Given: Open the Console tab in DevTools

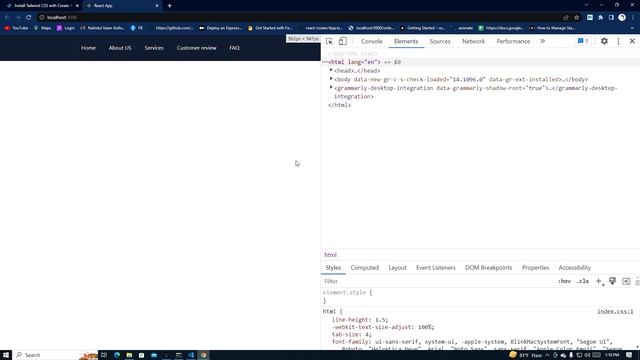Looking at the screenshot, I should [x=371, y=41].
